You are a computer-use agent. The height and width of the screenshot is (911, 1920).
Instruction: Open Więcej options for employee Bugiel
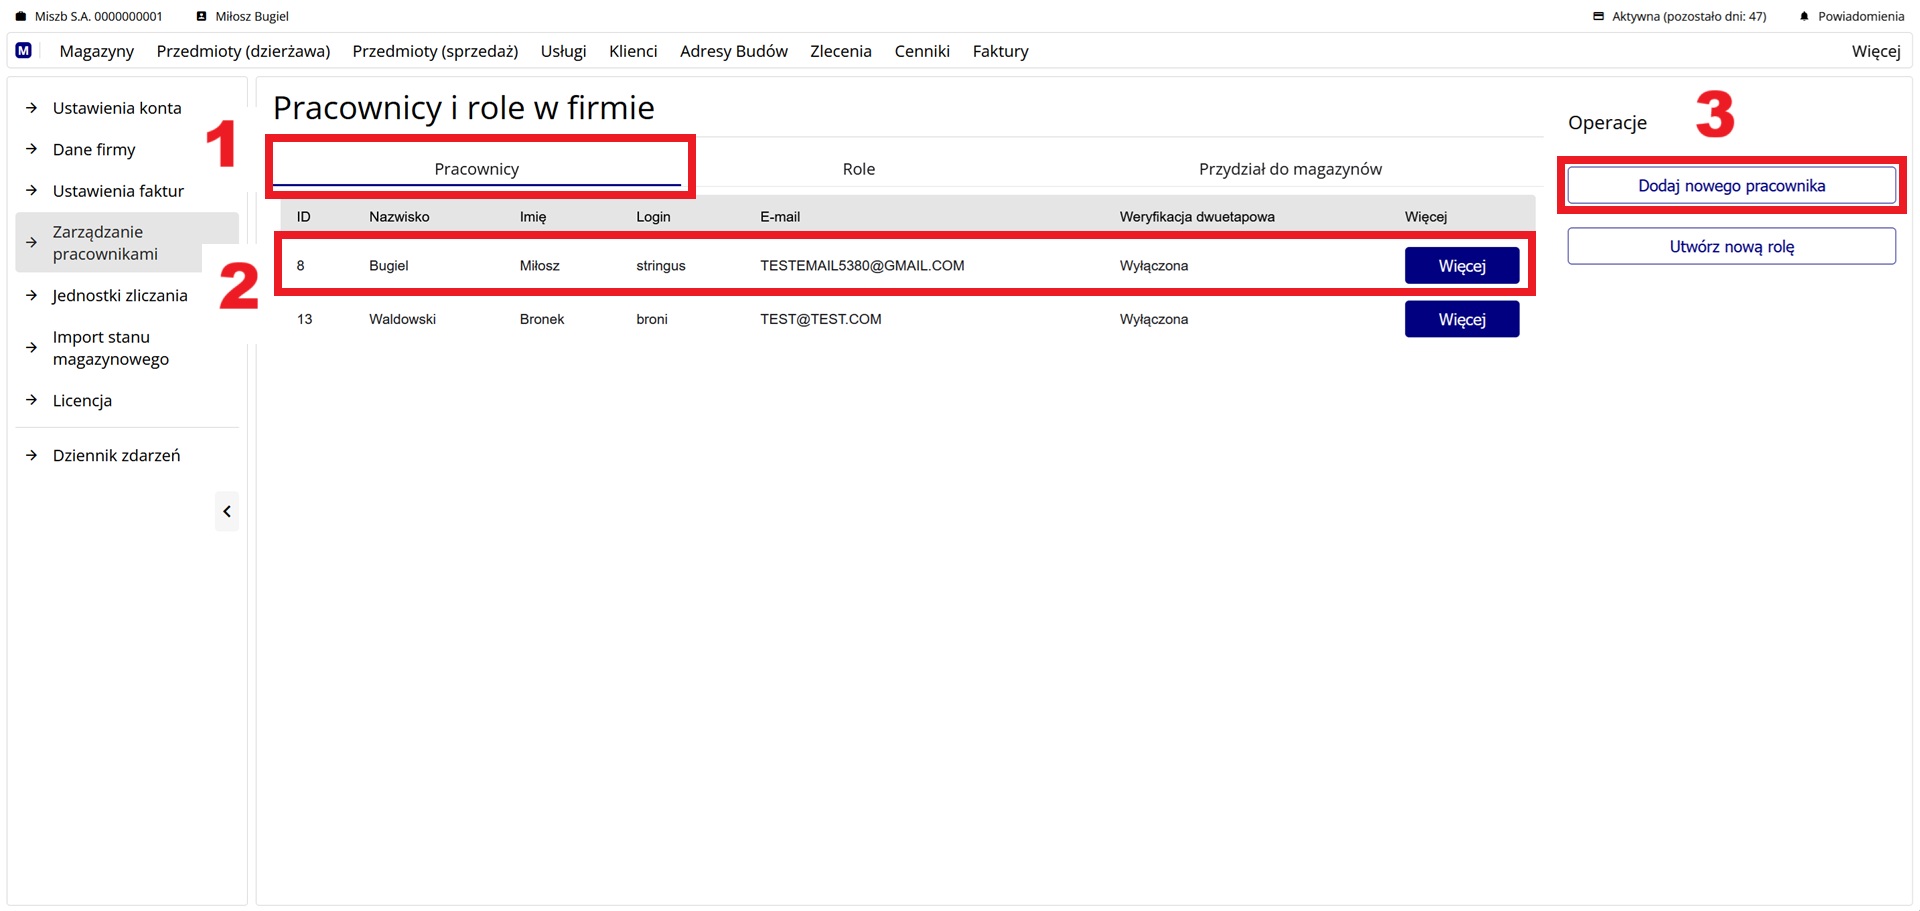tap(1461, 266)
